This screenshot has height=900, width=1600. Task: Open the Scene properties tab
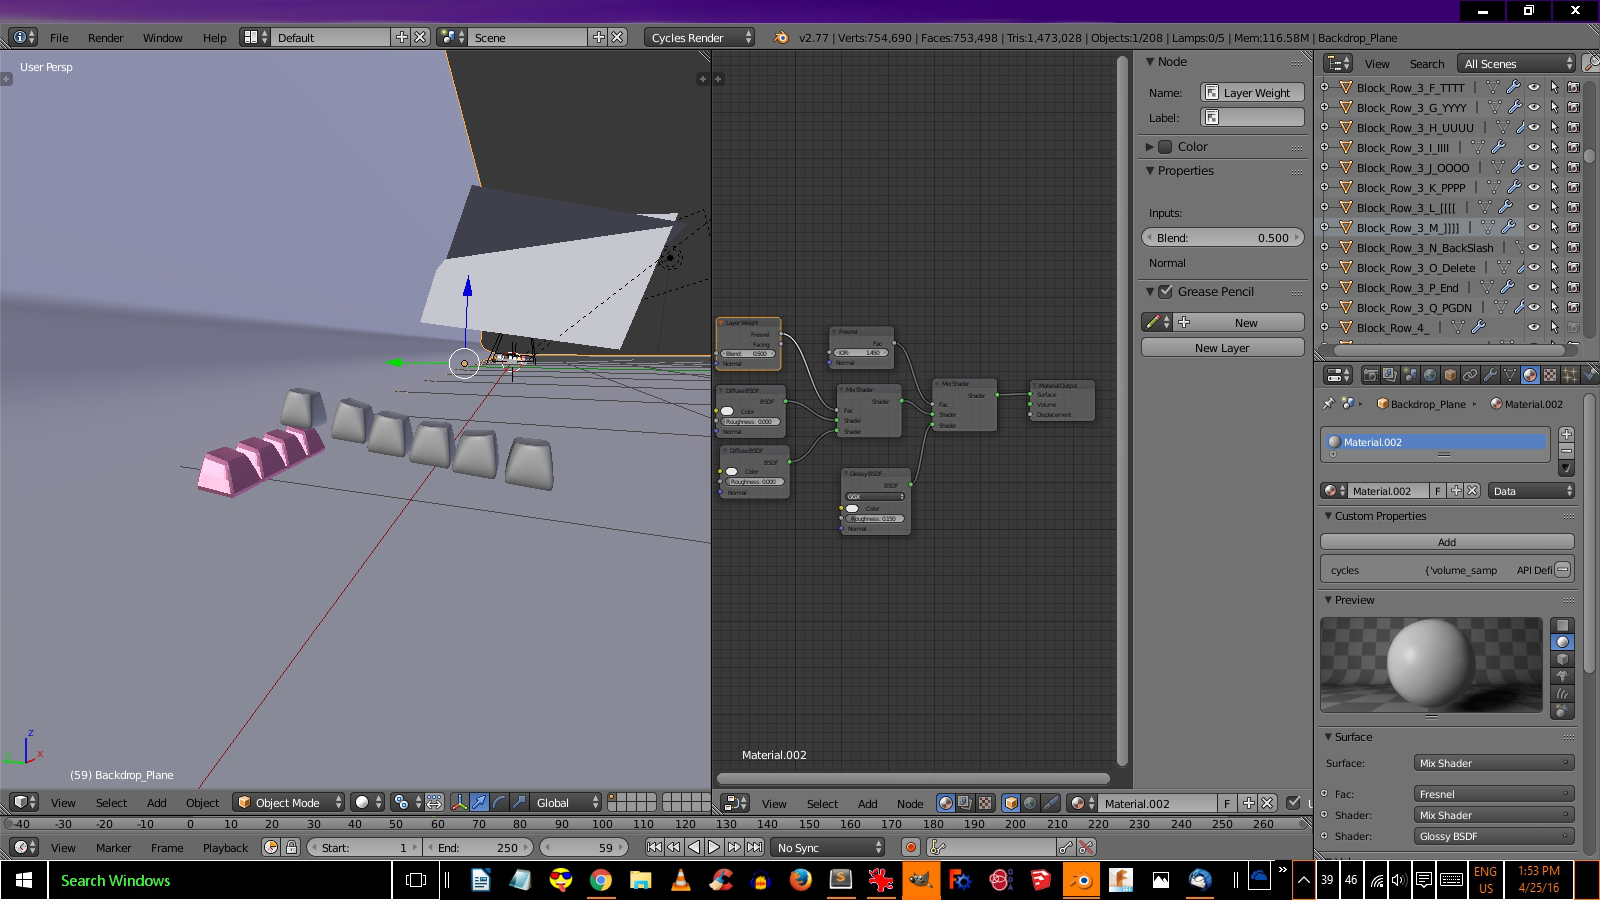coord(1410,375)
